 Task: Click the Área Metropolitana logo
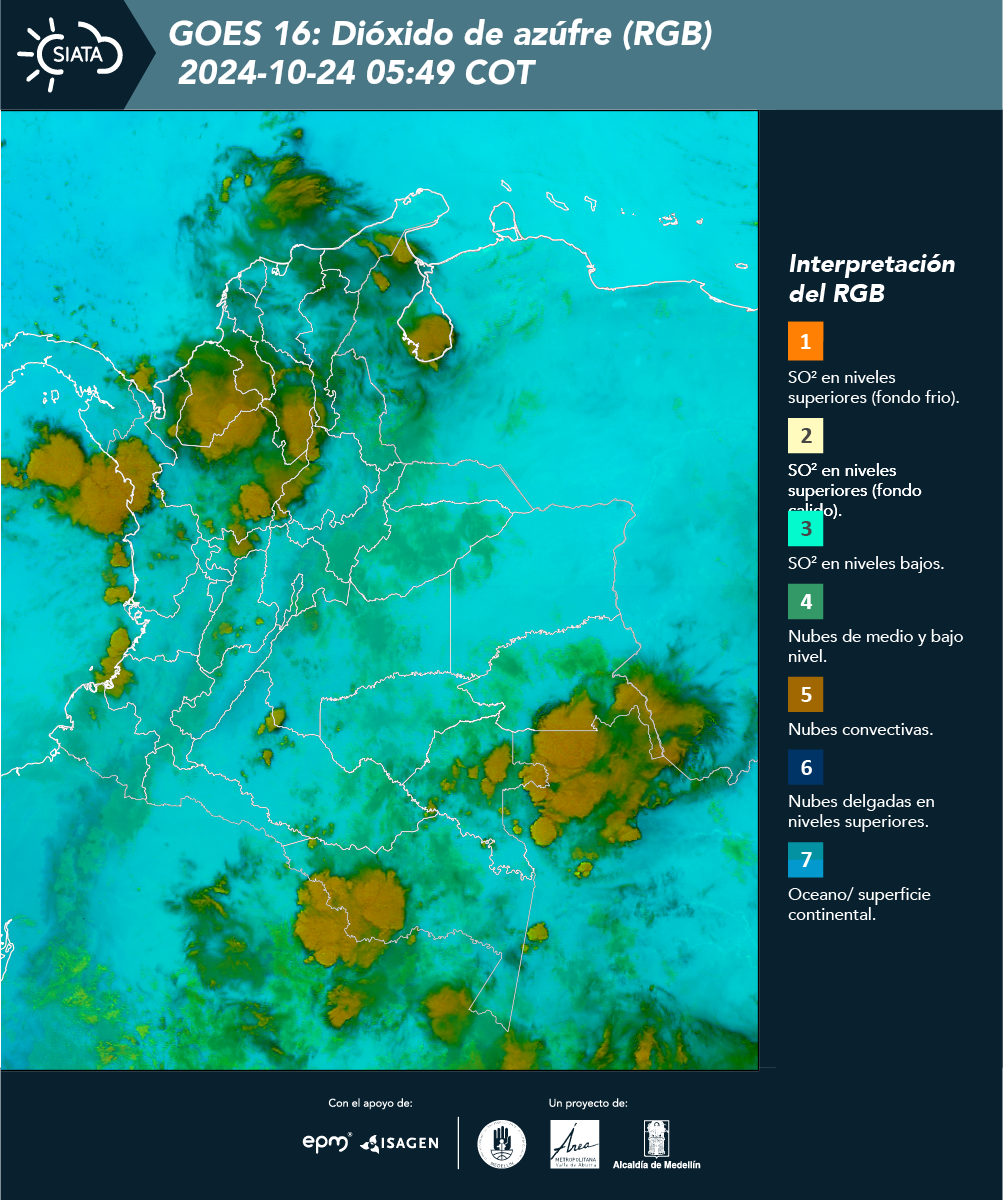[575, 1144]
